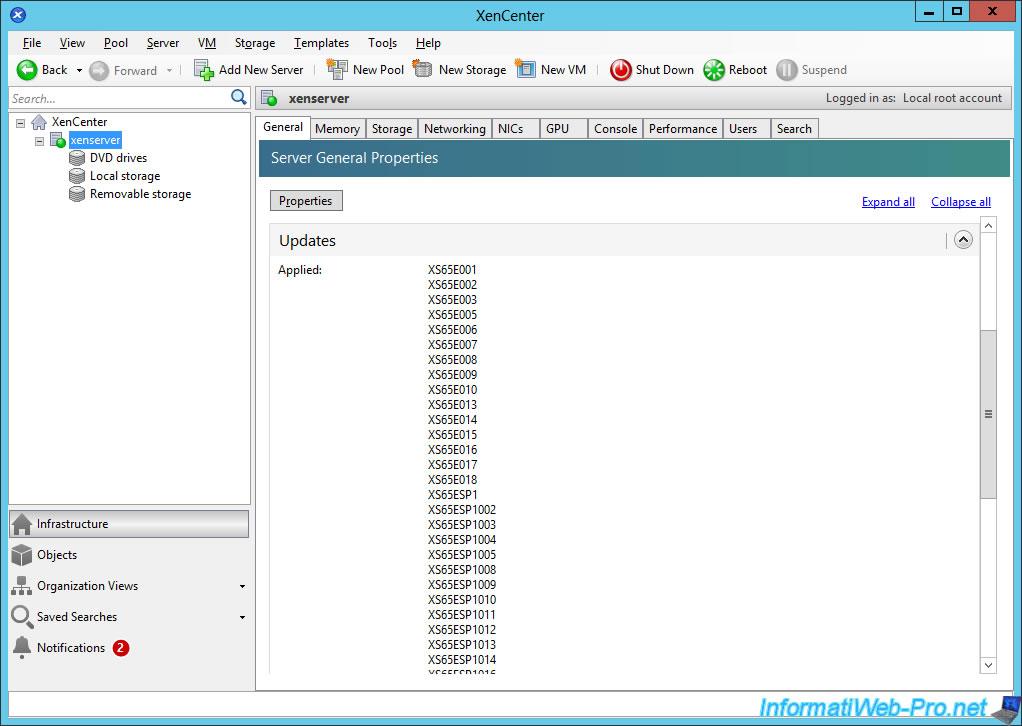
Task: Click the New Pool icon
Action: (337, 69)
